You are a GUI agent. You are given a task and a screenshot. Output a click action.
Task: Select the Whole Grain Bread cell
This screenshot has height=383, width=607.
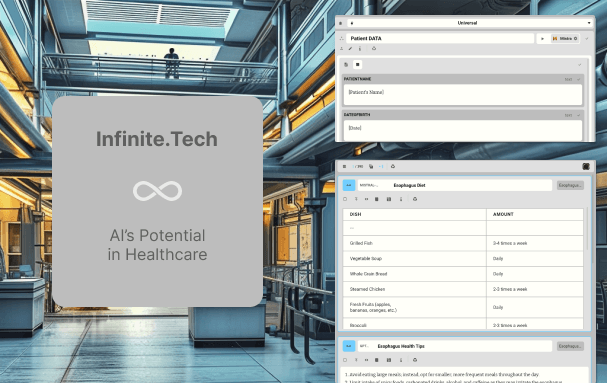(415, 274)
